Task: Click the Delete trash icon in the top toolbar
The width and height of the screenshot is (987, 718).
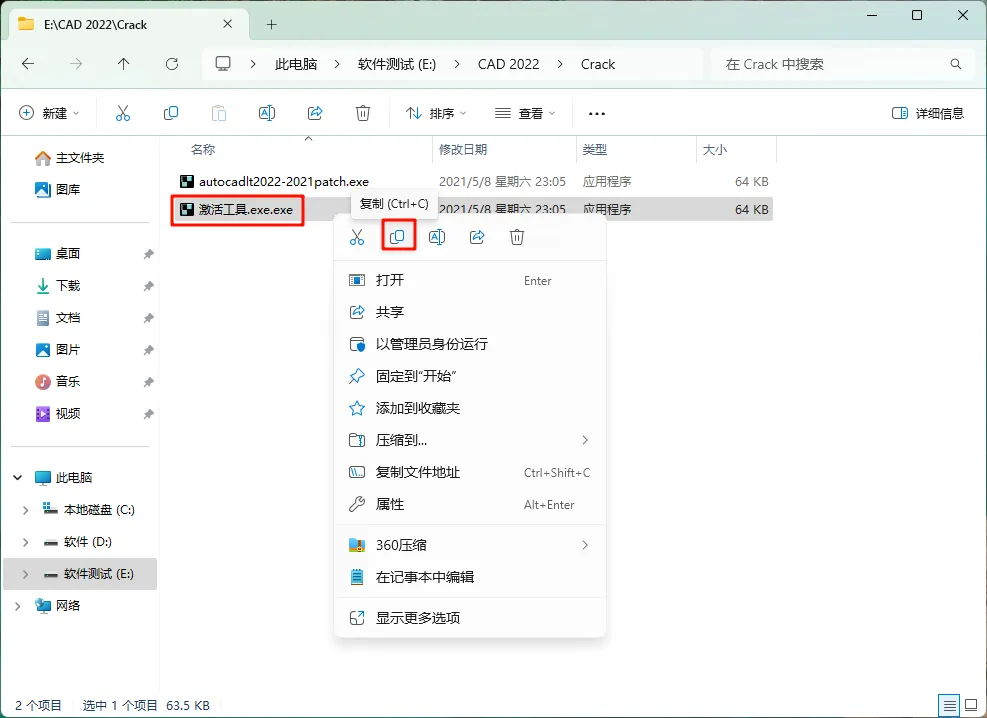Action: coord(363,113)
